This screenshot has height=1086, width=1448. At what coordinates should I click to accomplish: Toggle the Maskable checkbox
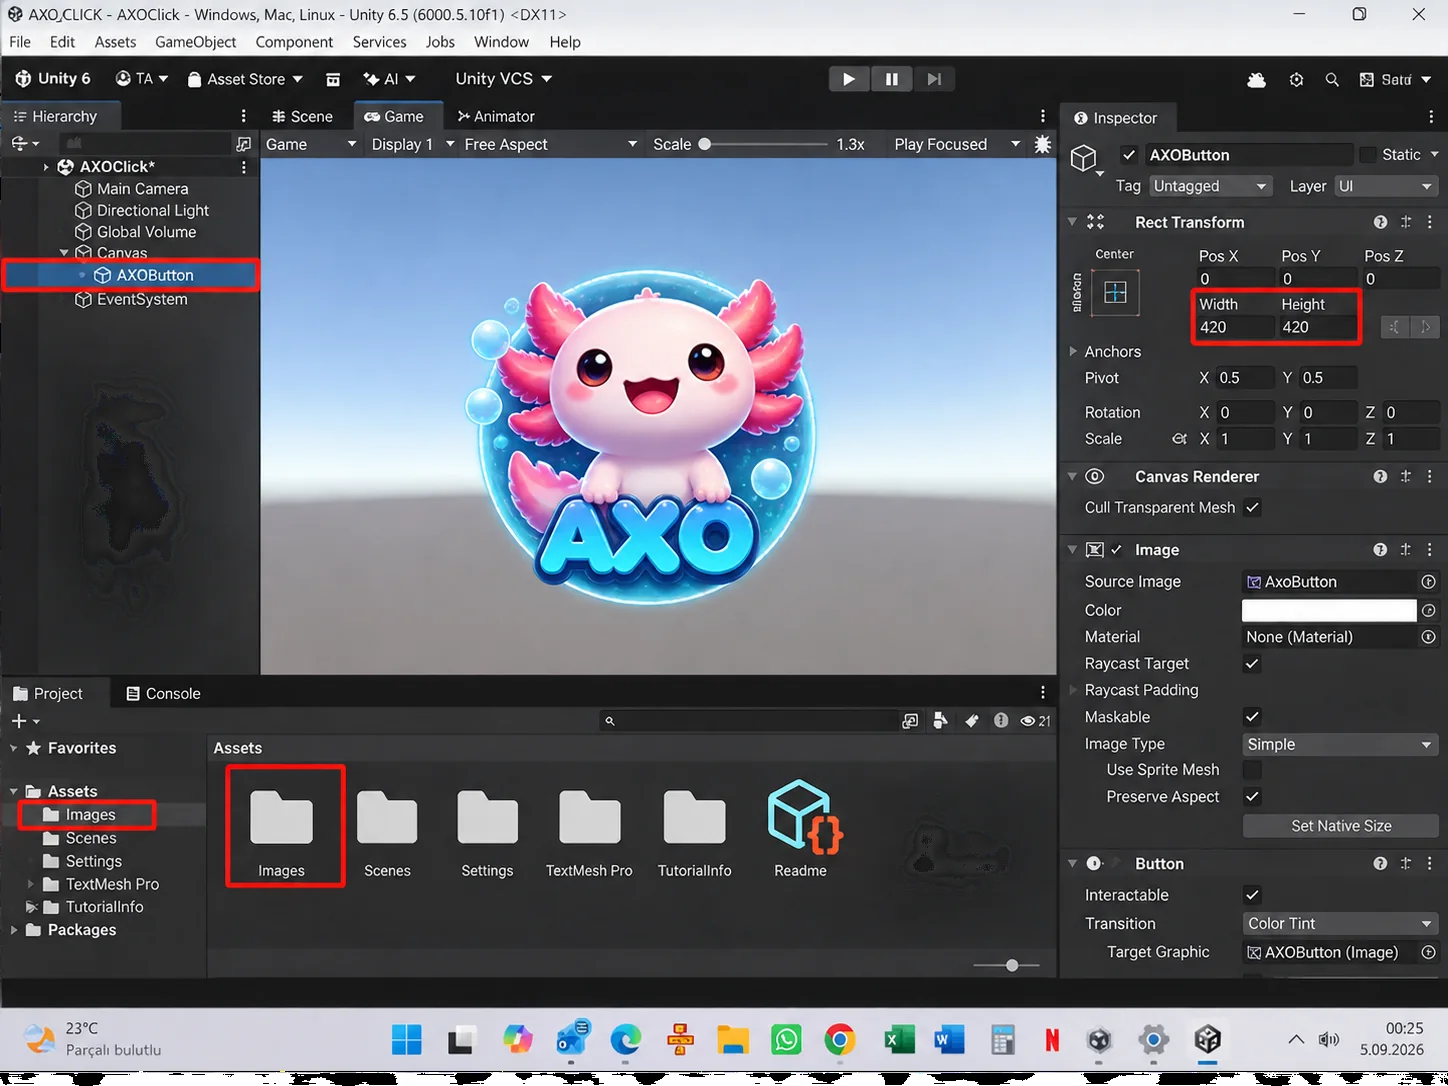tap(1252, 716)
